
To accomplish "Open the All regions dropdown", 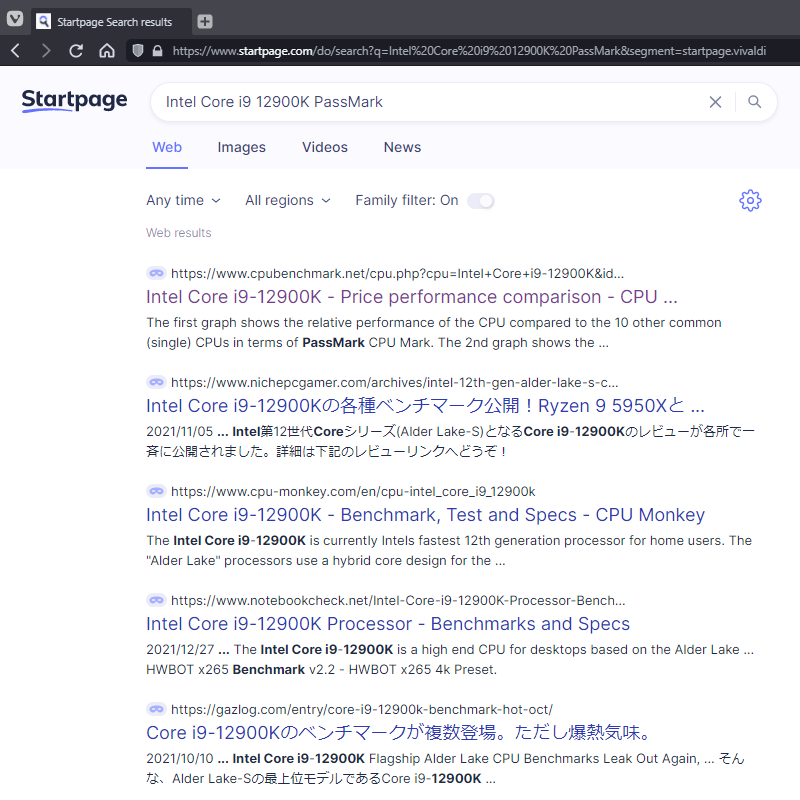I will click(x=288, y=200).
